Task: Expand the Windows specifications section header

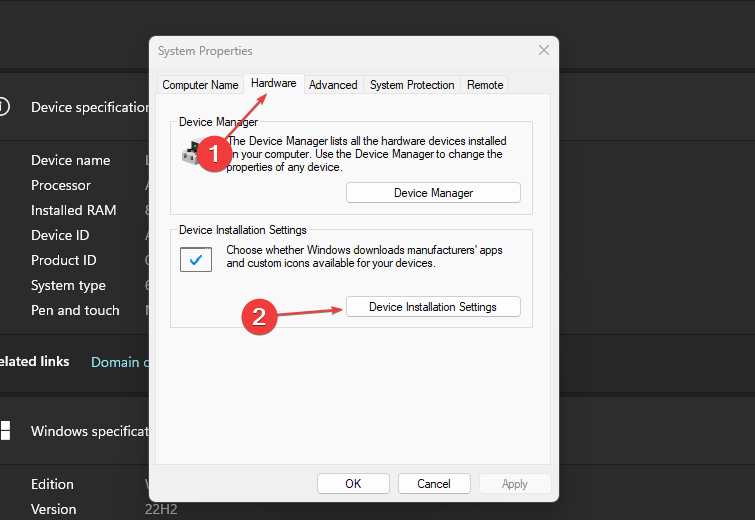Action: click(x=90, y=431)
